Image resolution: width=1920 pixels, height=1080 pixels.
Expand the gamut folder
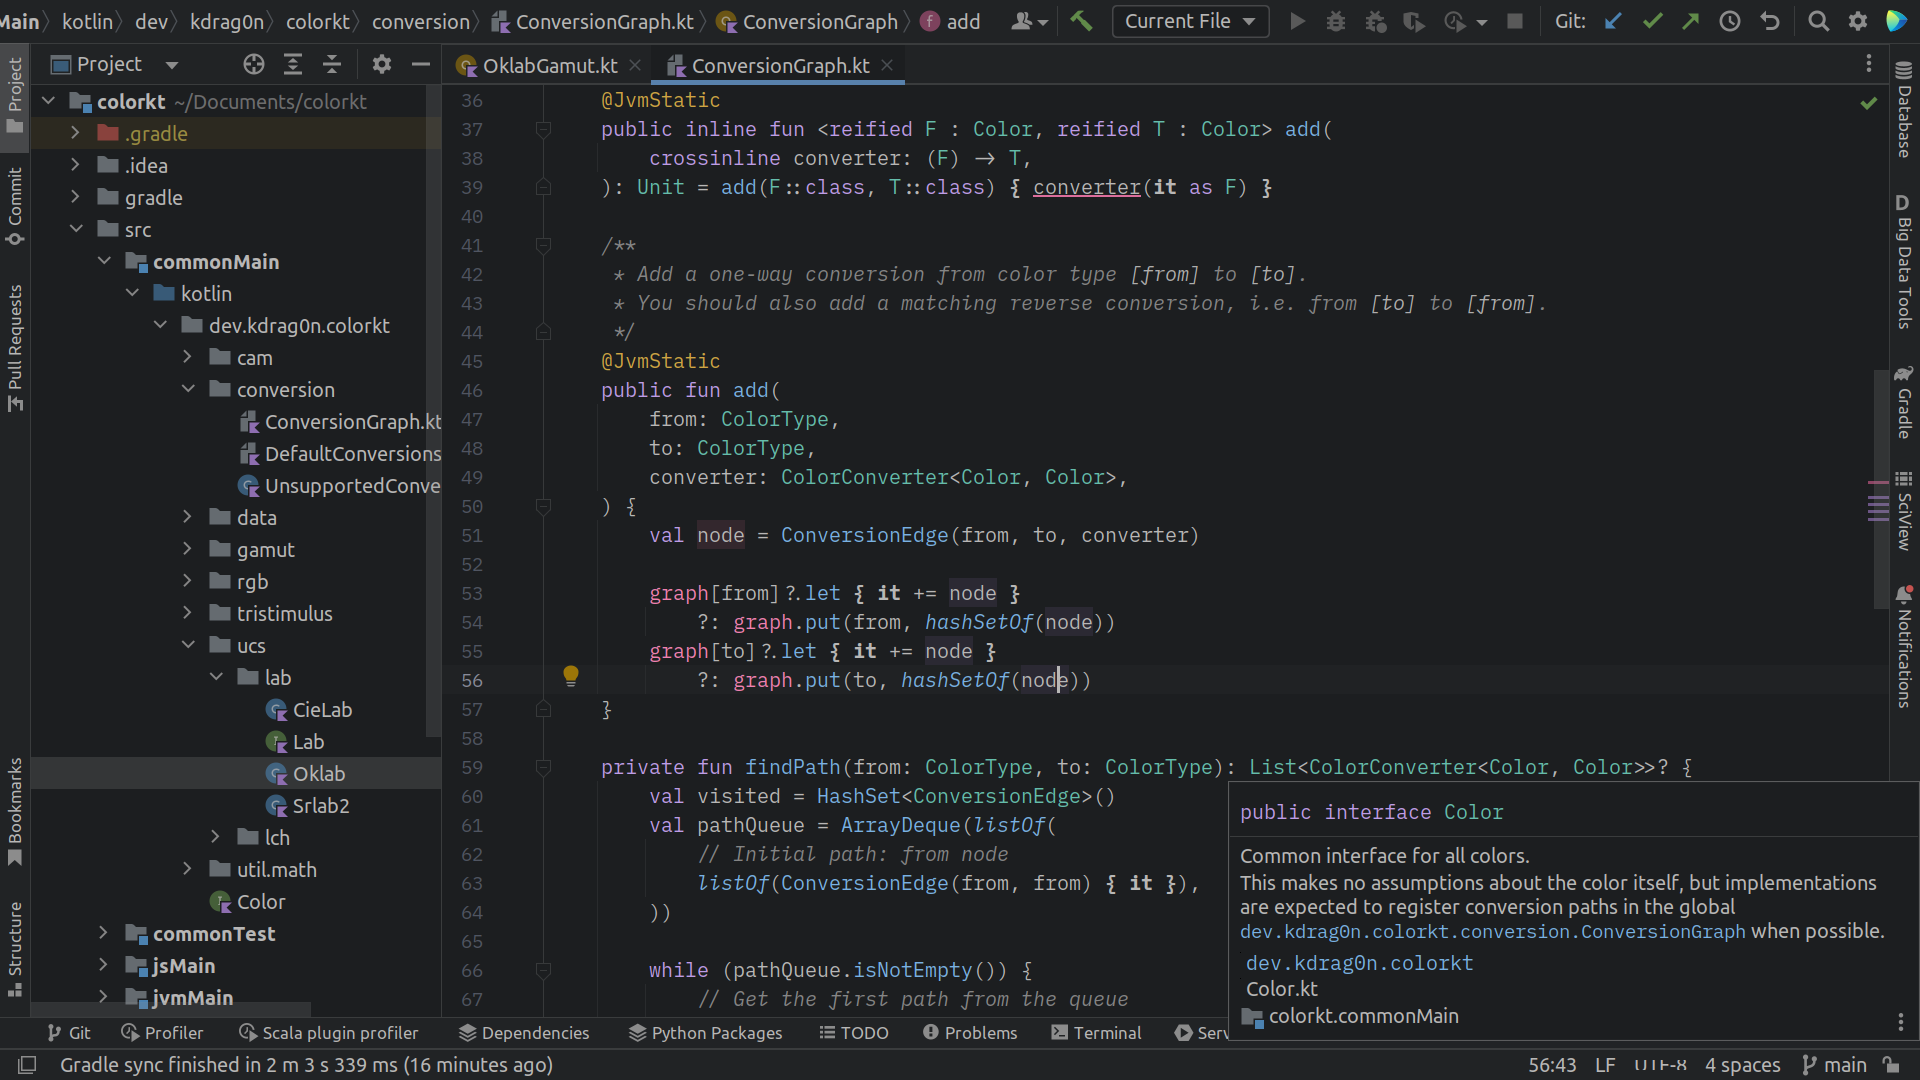187,549
